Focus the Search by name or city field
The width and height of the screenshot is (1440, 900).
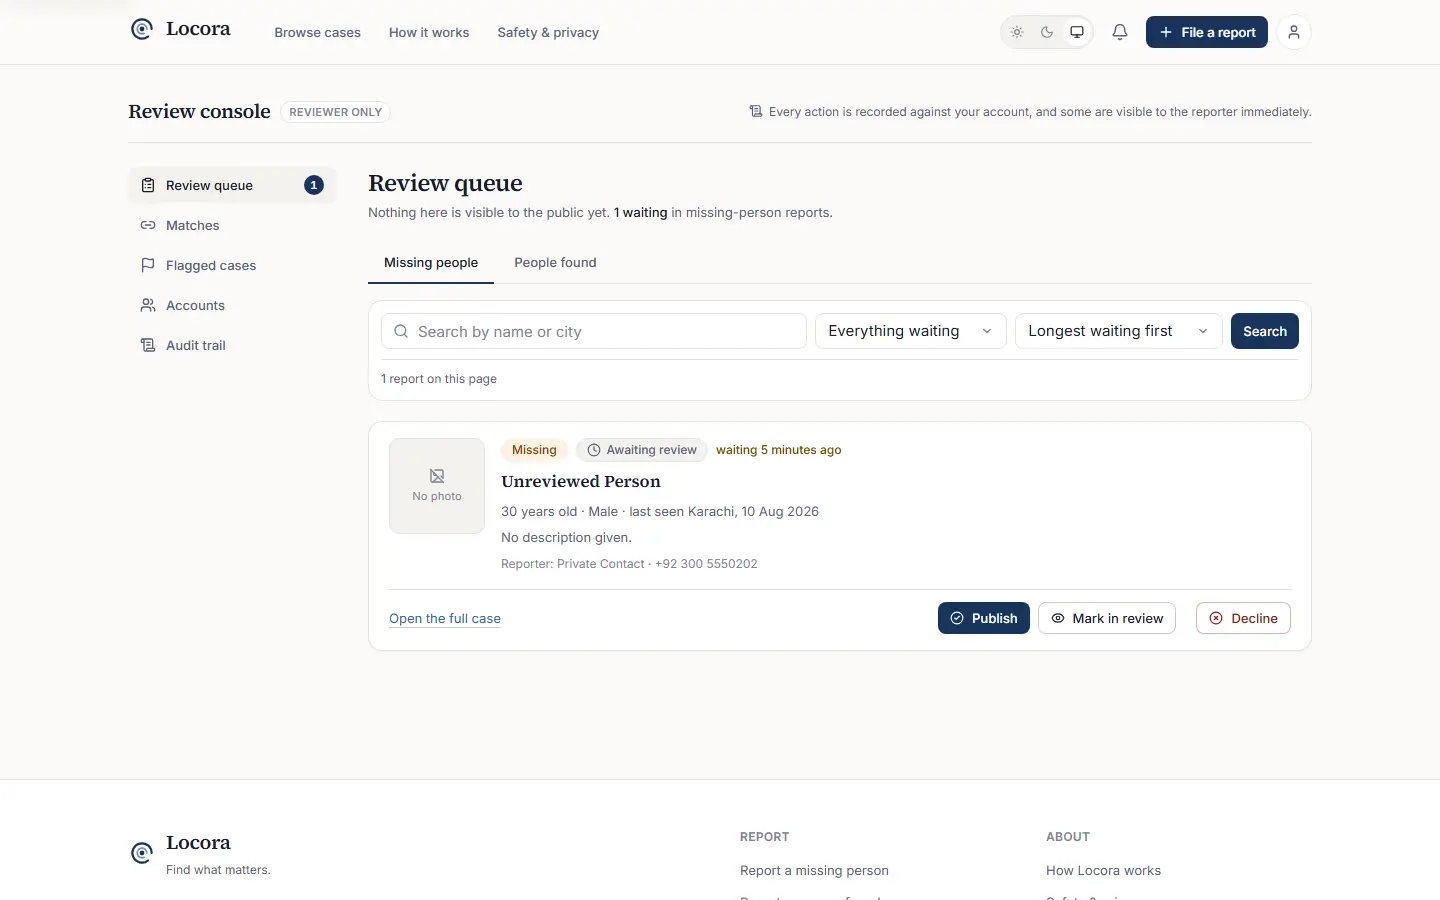(x=594, y=331)
